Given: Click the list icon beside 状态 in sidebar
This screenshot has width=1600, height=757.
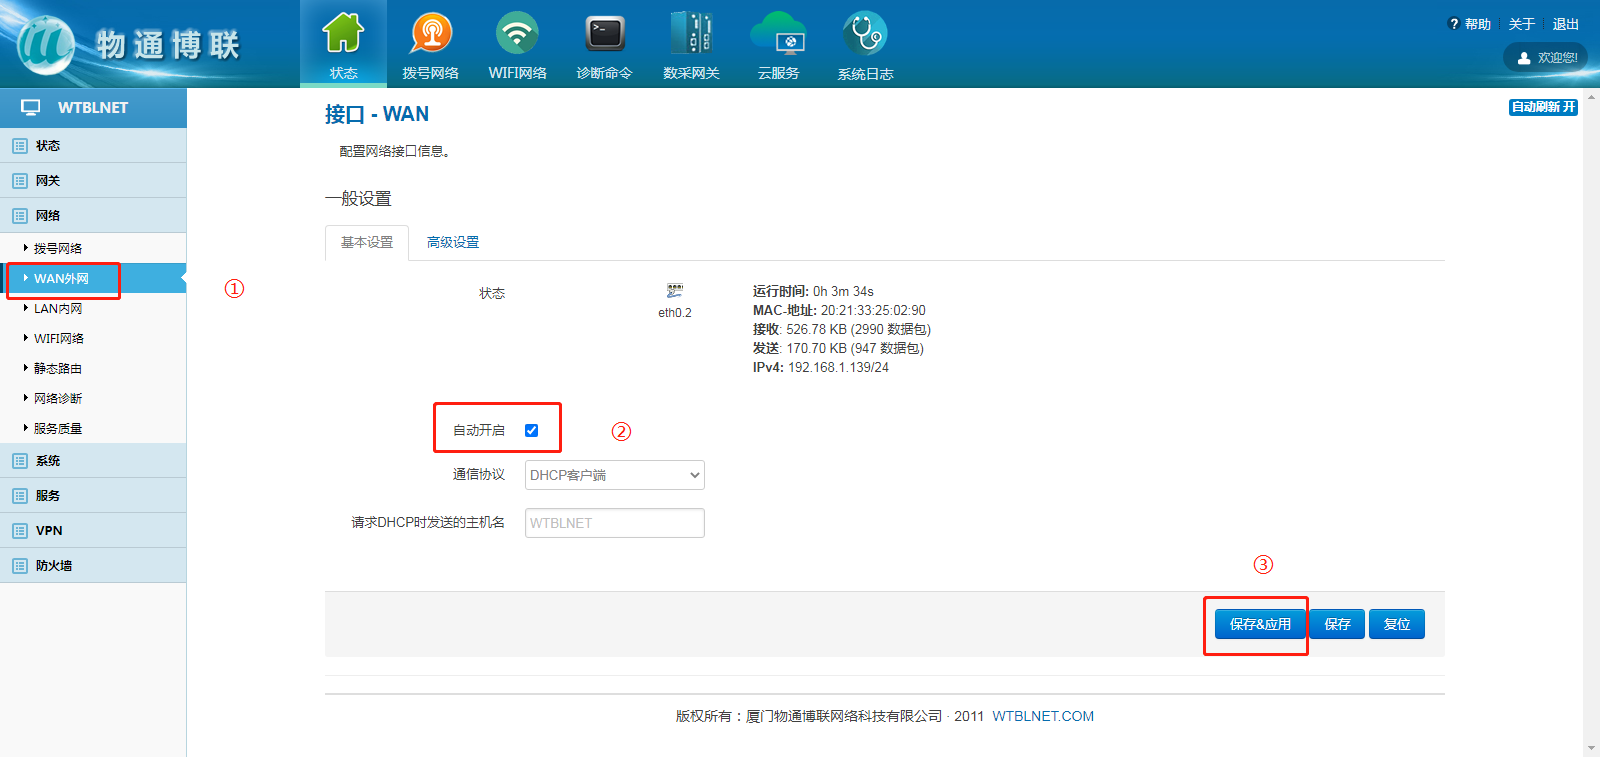Looking at the screenshot, I should 20,146.
